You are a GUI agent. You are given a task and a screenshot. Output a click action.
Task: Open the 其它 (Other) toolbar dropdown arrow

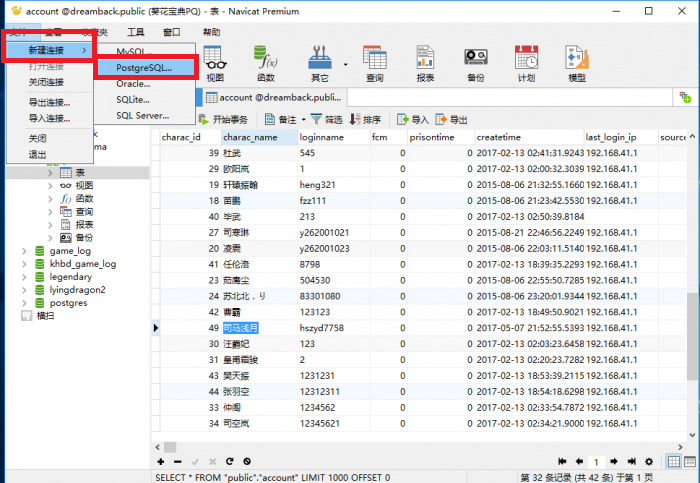click(x=345, y=62)
